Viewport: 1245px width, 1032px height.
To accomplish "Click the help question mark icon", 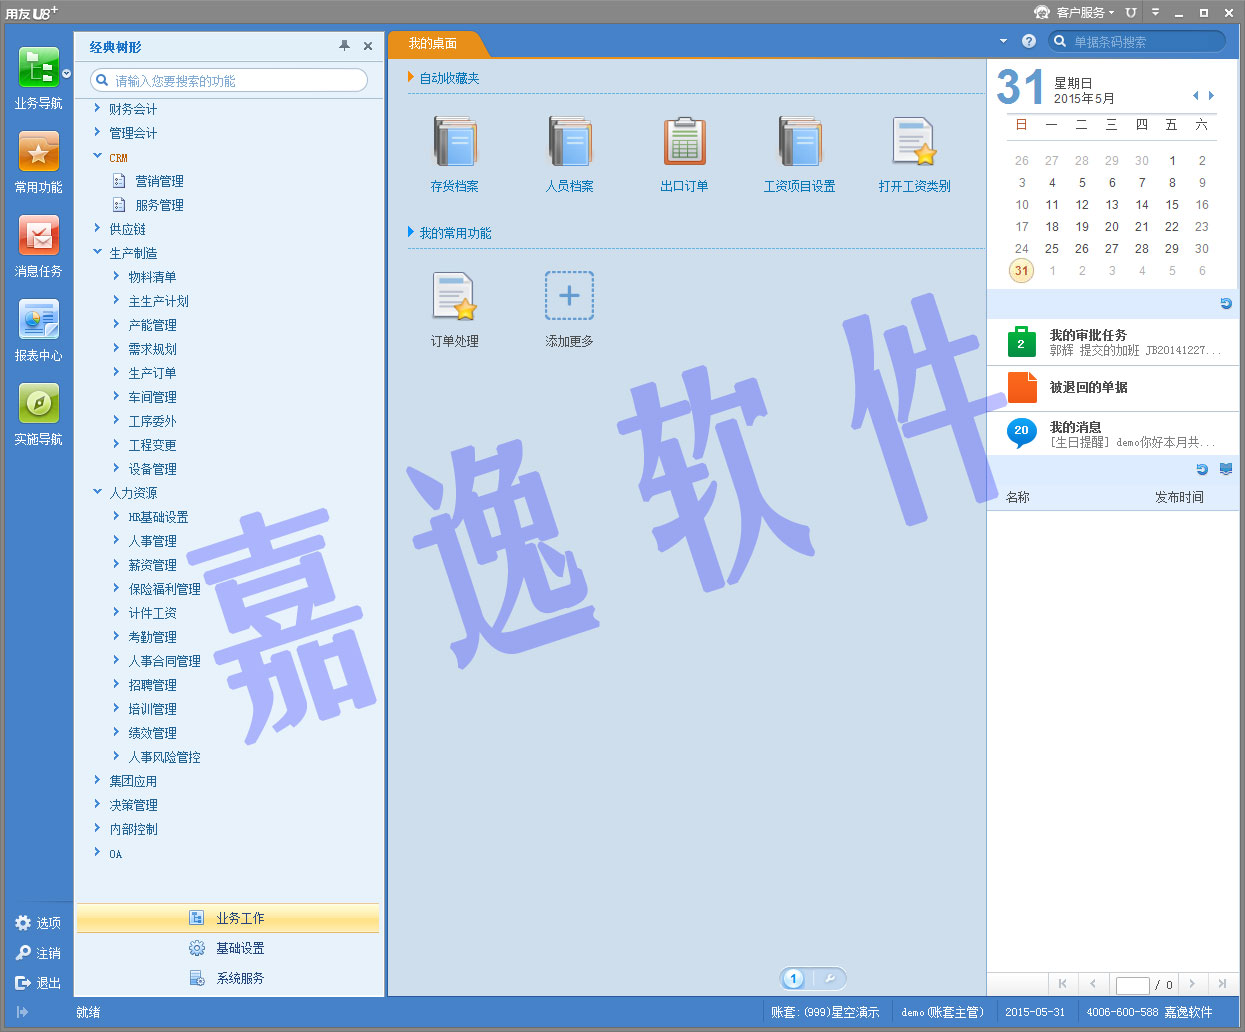I will click(x=1028, y=41).
